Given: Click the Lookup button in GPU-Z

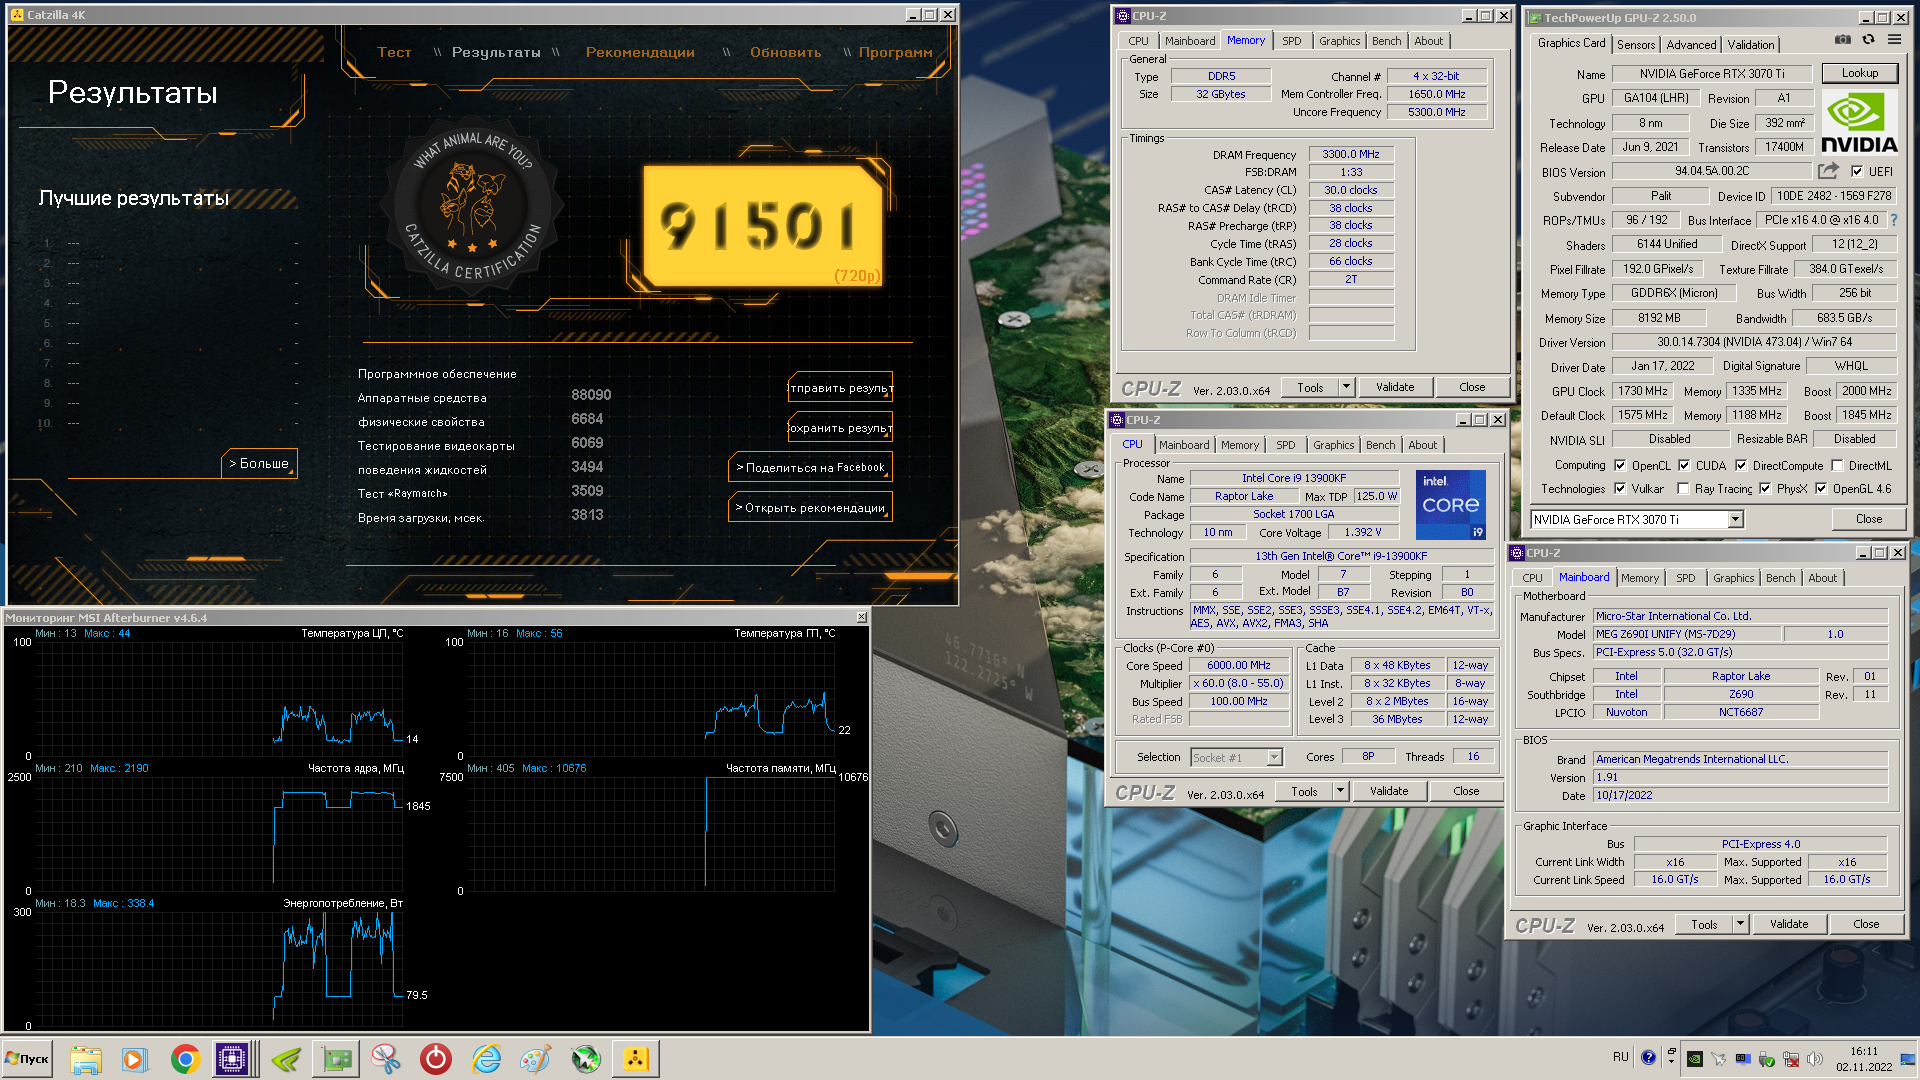Looking at the screenshot, I should click(x=1859, y=73).
